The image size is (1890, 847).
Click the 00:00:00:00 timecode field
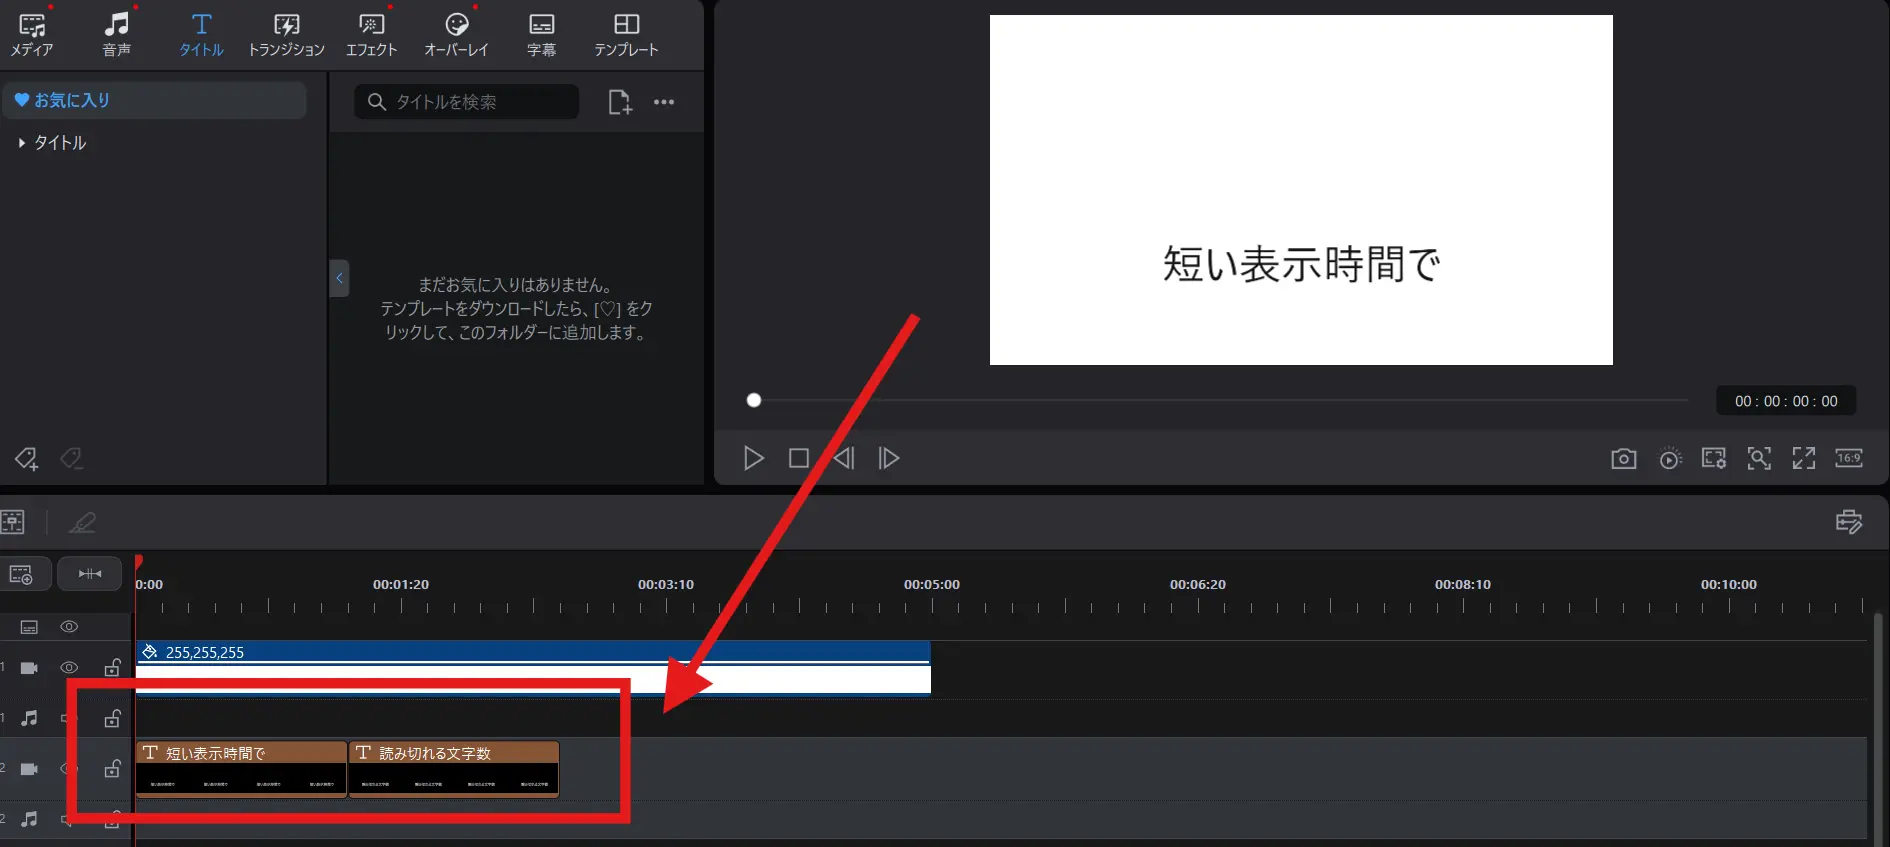pos(1786,401)
